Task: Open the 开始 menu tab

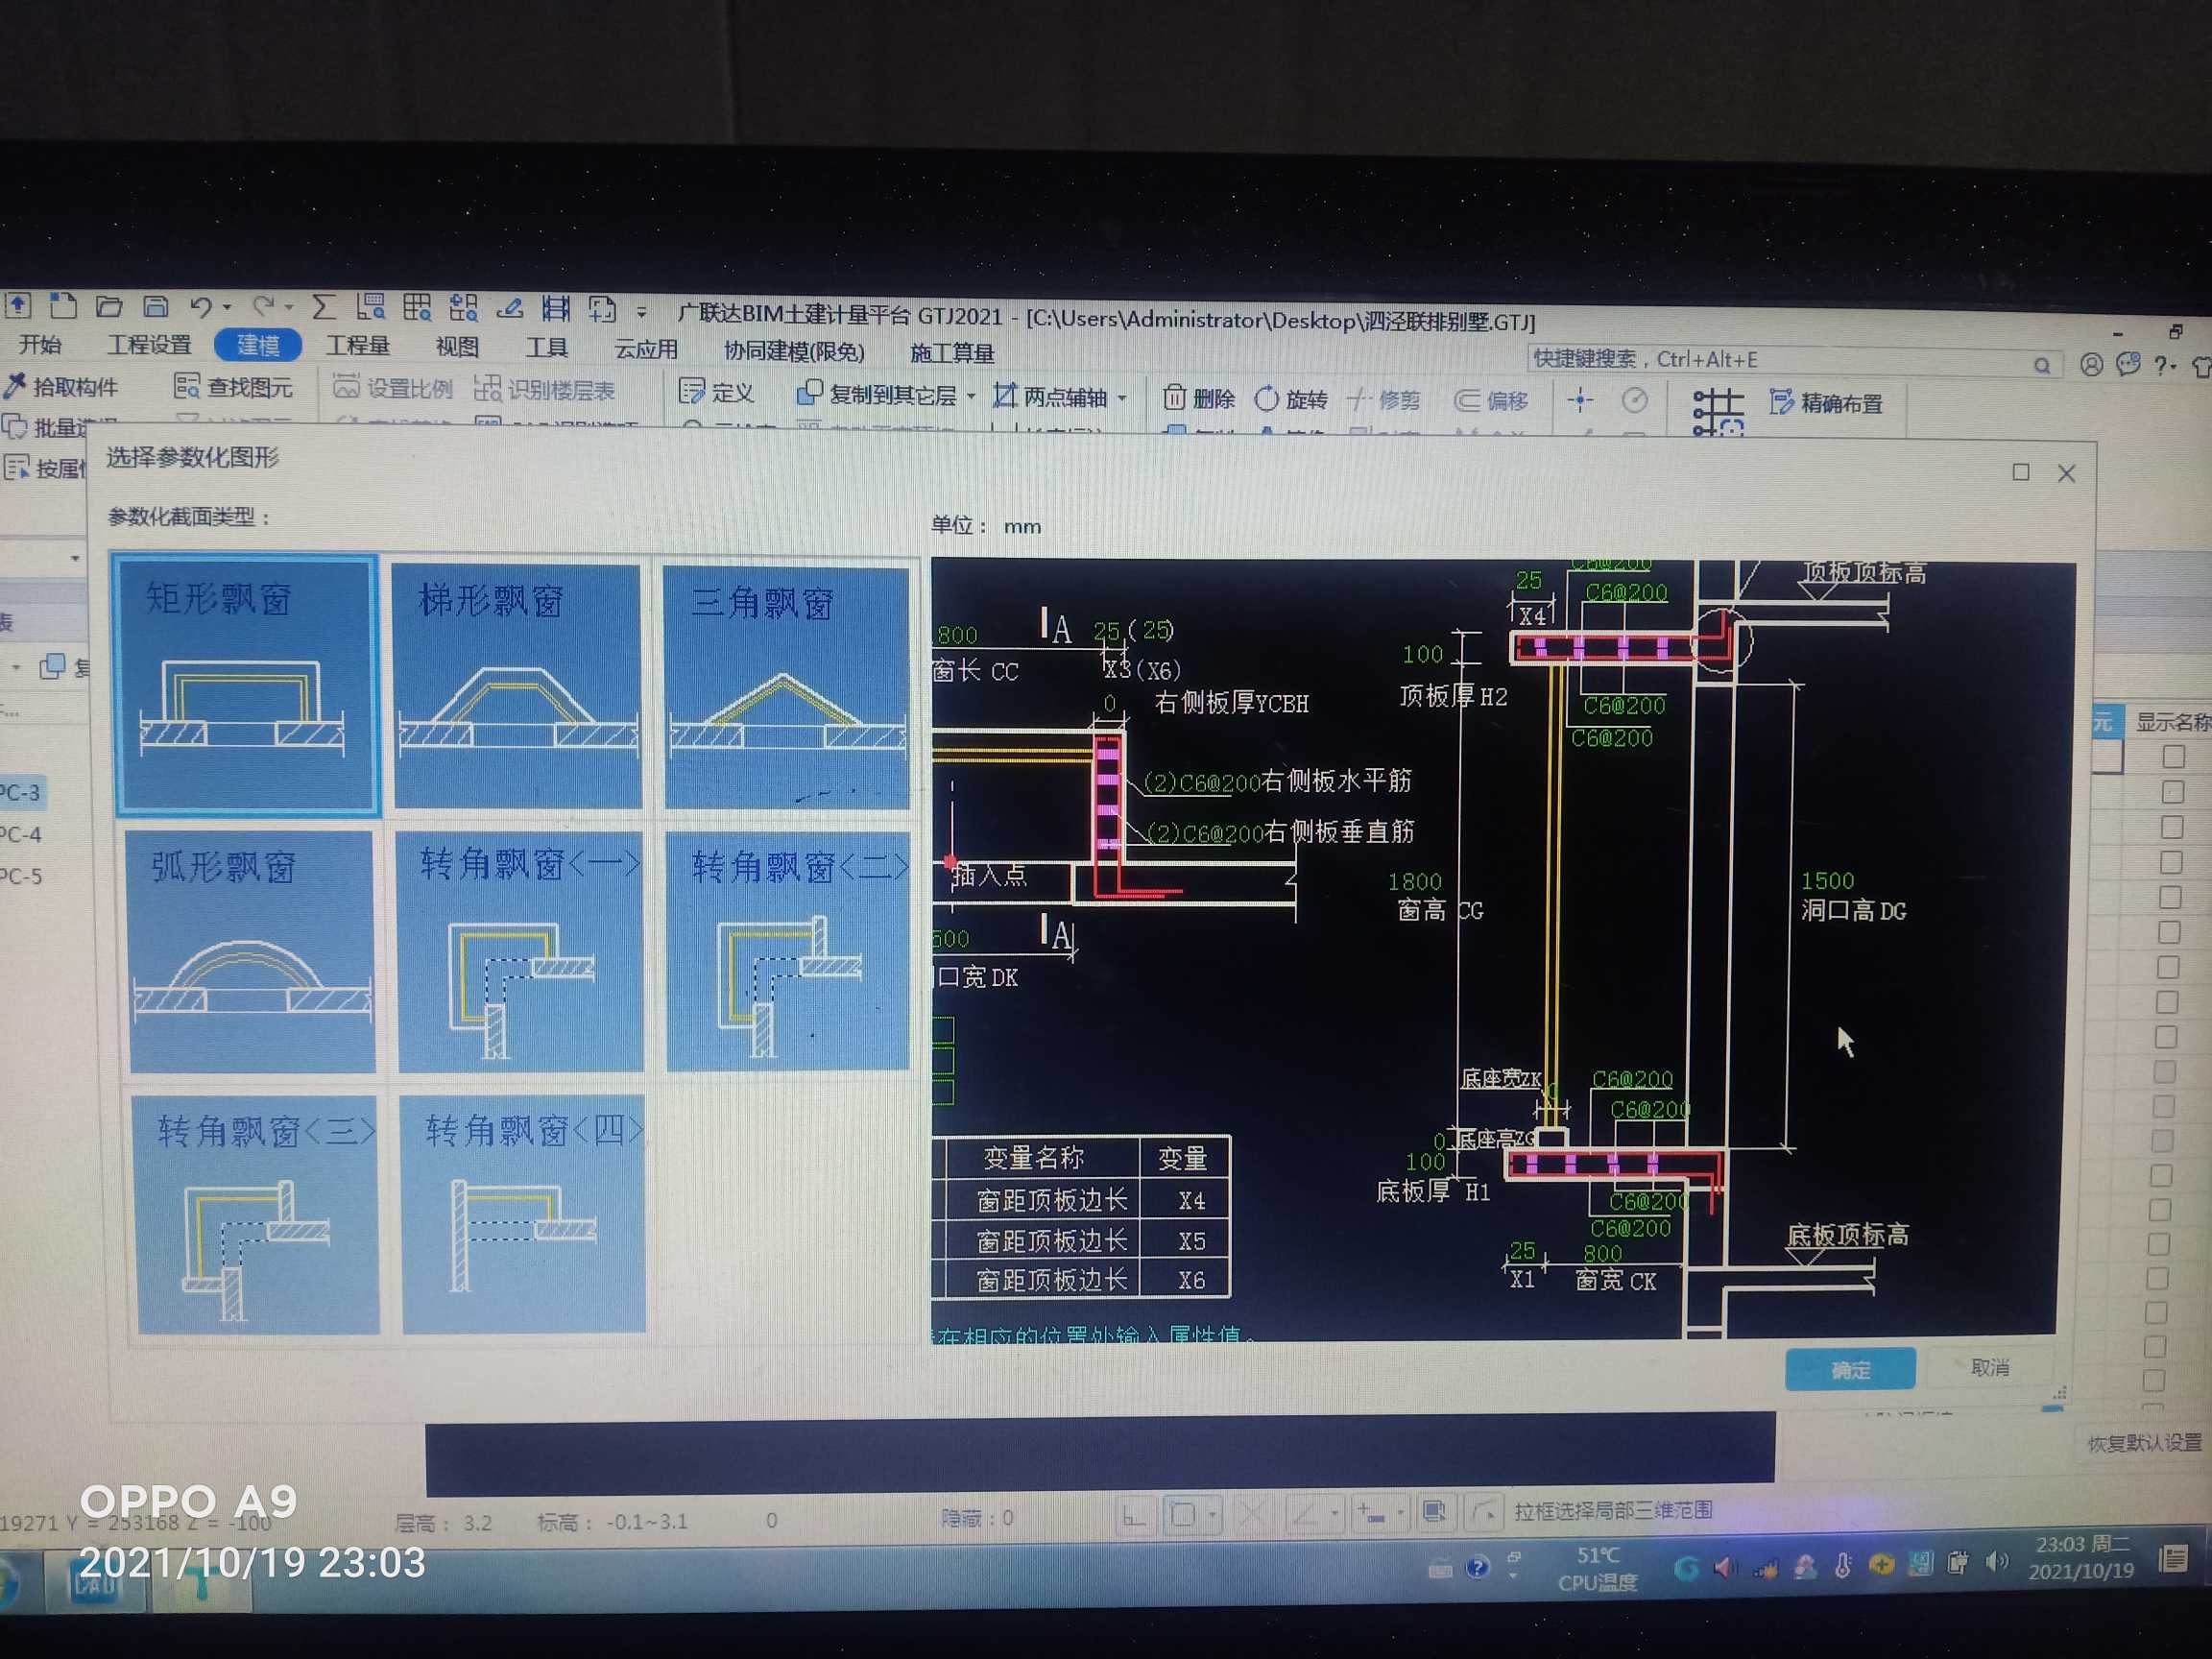Action: click(40, 344)
